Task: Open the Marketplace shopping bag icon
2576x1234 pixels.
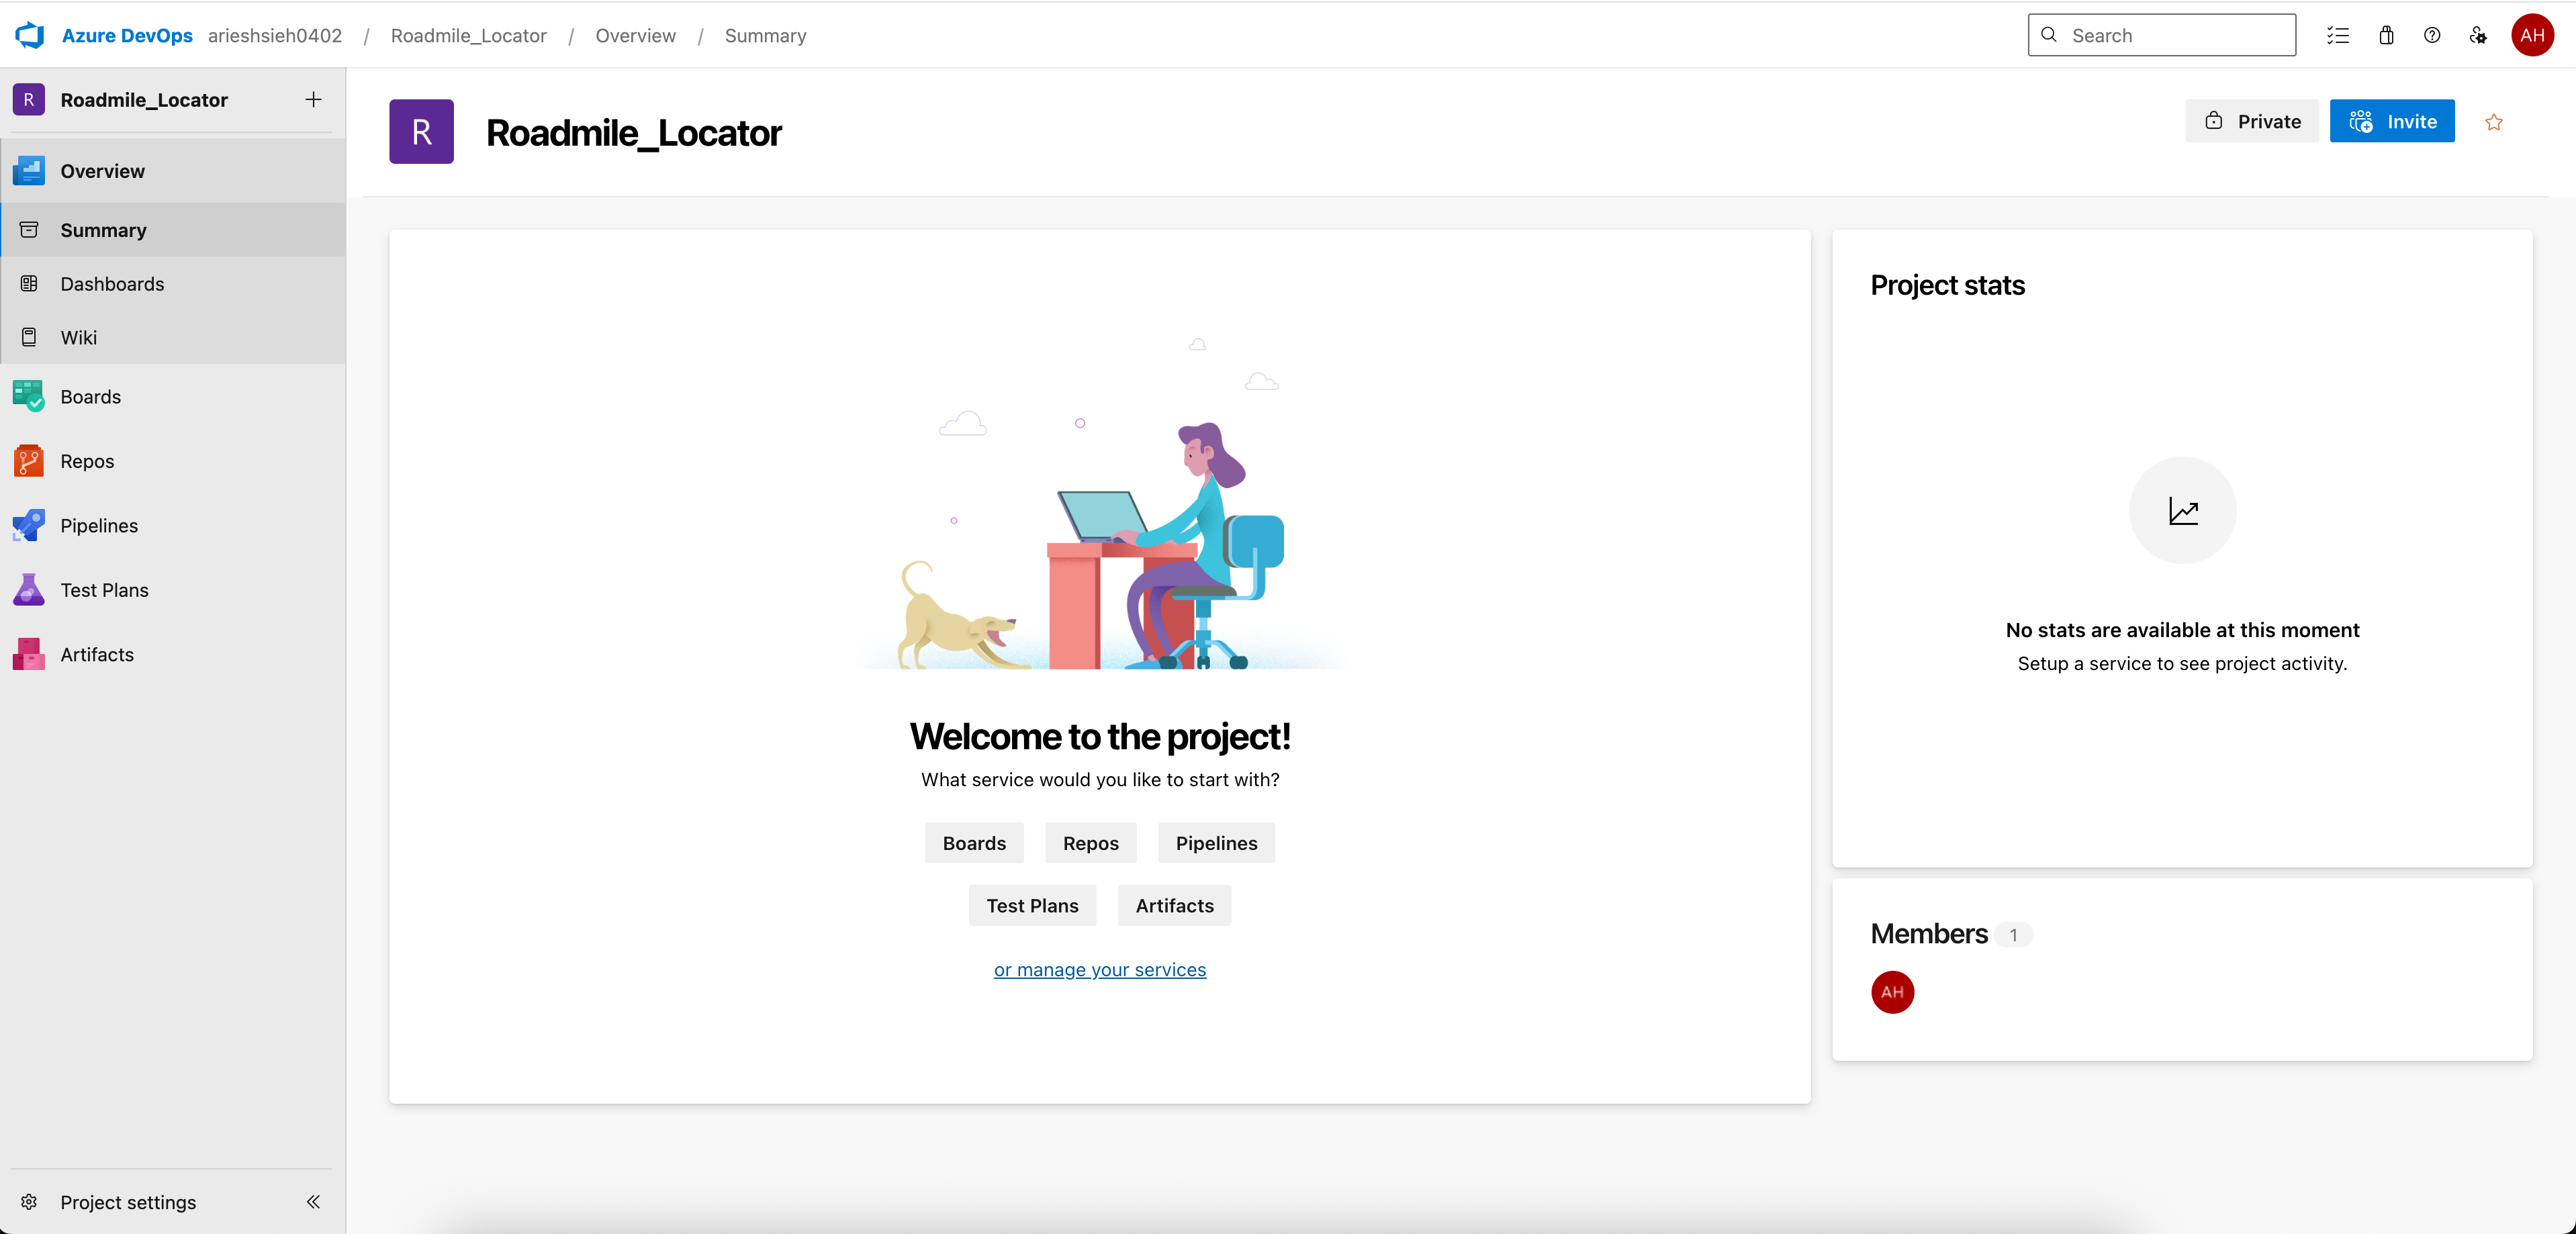Action: 2386,35
